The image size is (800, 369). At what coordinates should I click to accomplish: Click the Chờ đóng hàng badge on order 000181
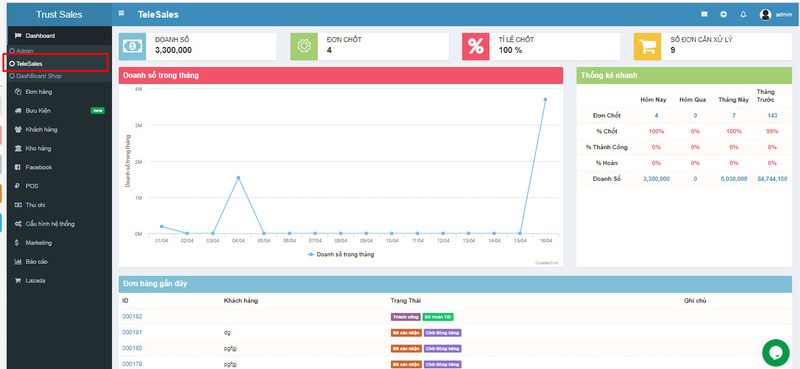coord(442,333)
